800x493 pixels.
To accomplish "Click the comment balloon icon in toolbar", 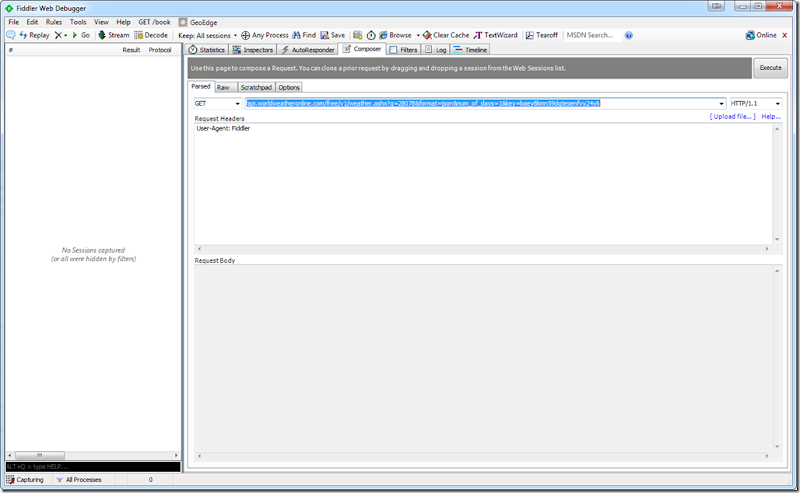I will (11, 35).
